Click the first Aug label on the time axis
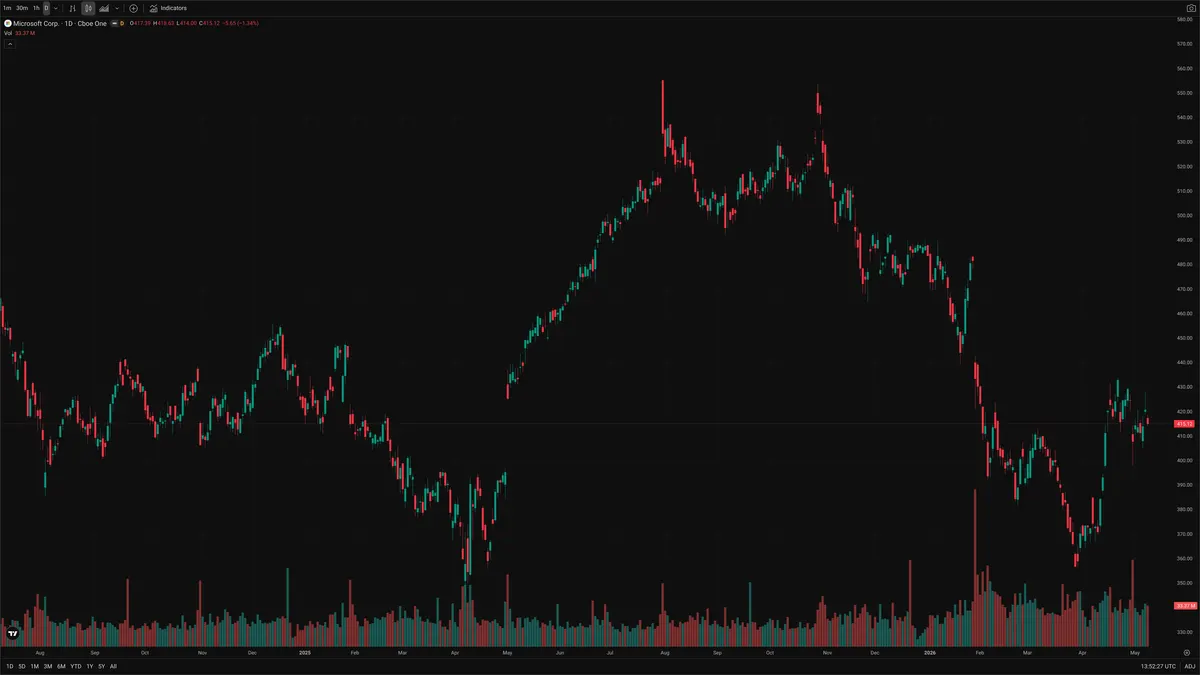The width and height of the screenshot is (1200, 675). click(x=39, y=652)
